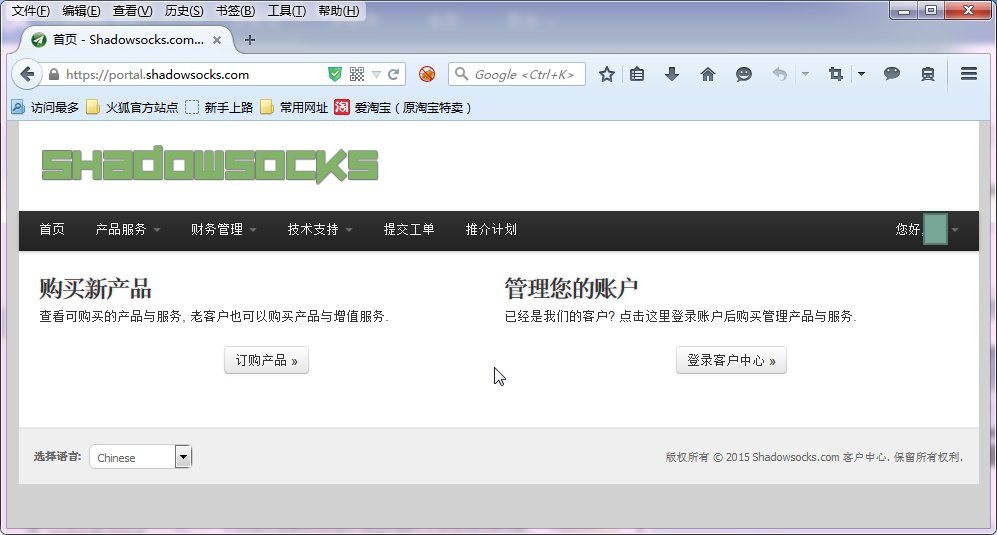997x535 pixels.
Task: Maximize the browser window
Action: click(931, 10)
